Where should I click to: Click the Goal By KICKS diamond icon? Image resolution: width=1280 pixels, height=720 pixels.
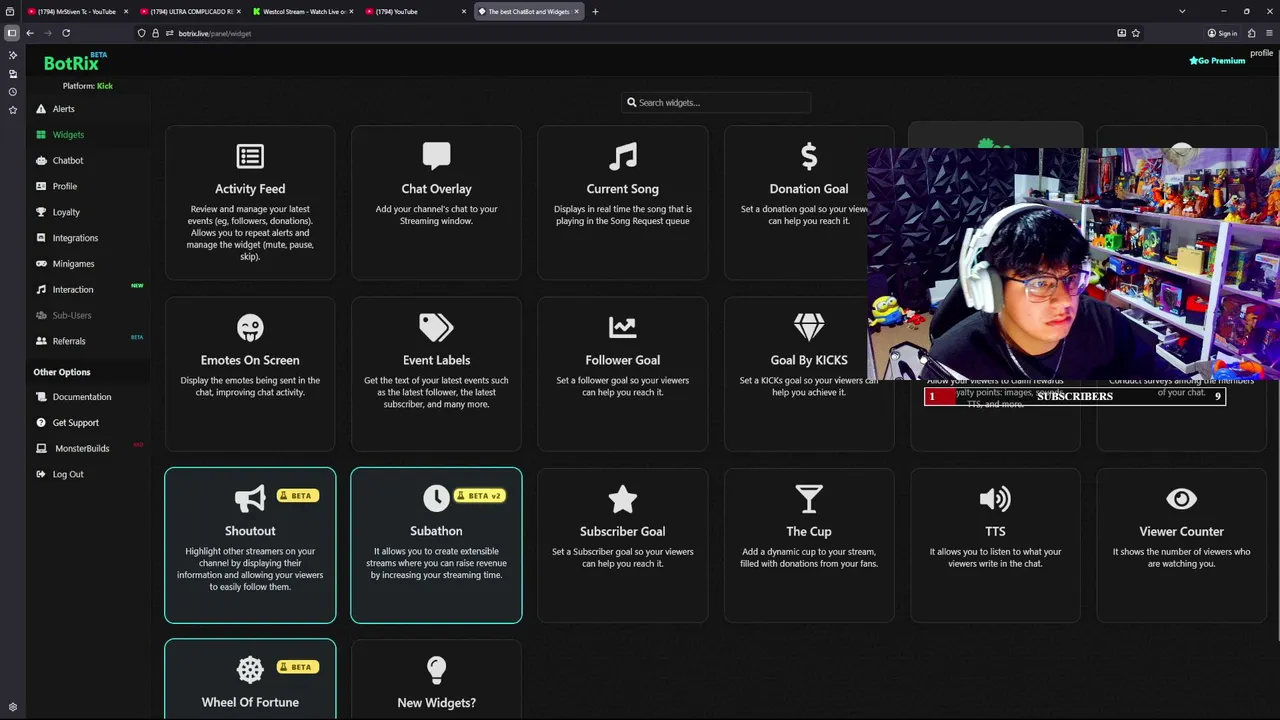coord(809,327)
